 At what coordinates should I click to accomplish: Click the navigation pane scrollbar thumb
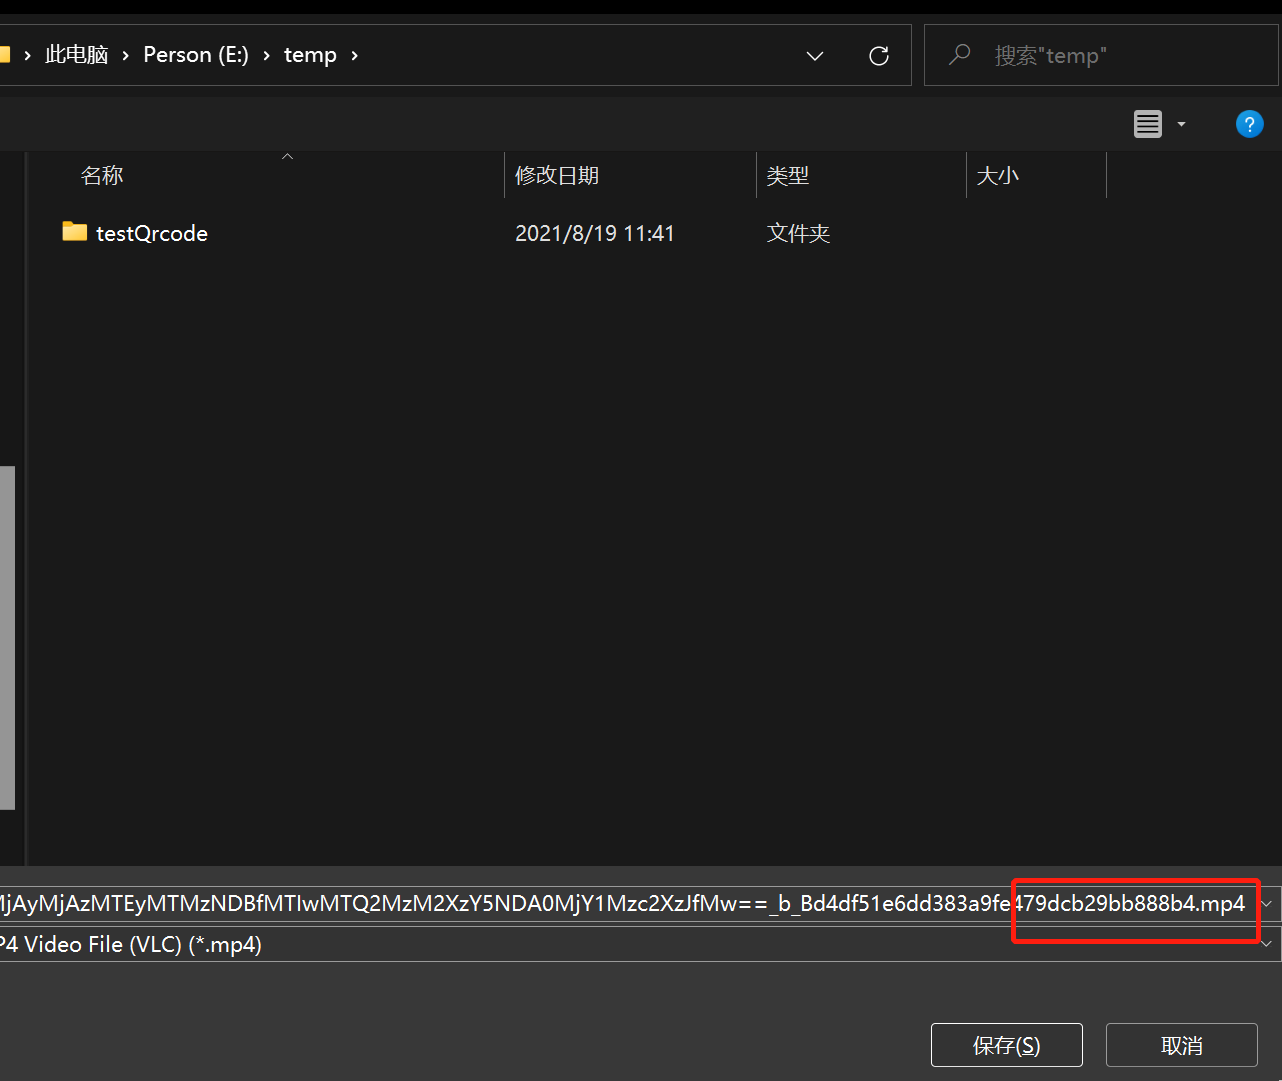point(7,636)
